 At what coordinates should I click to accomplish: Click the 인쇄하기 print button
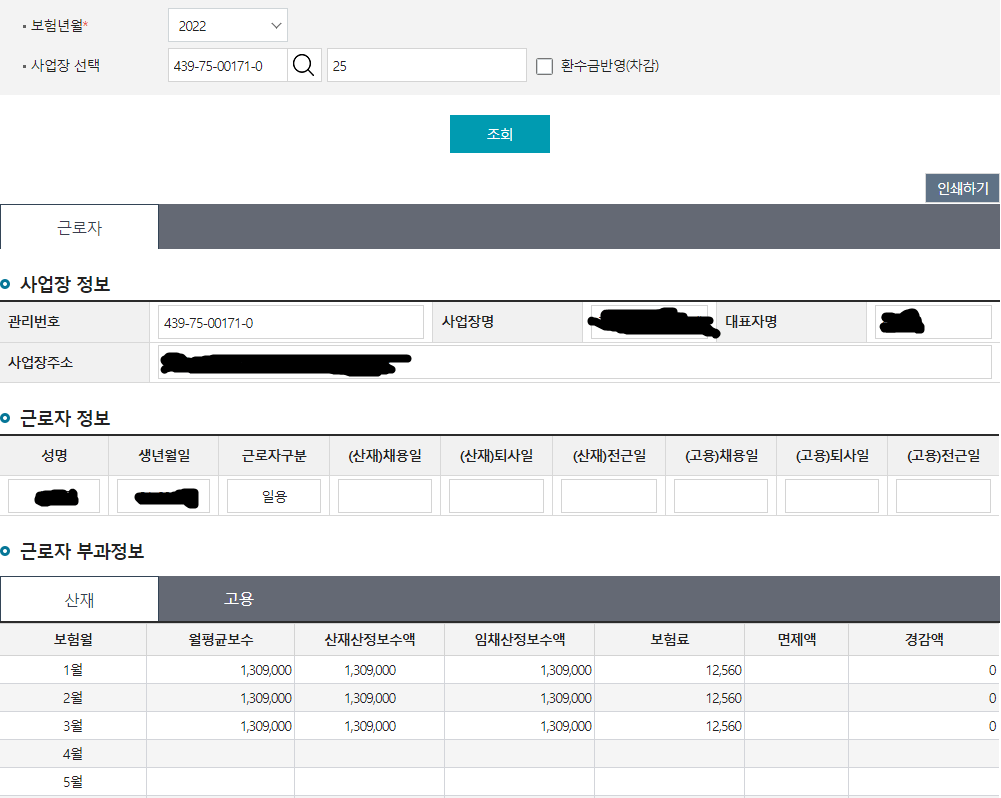point(962,188)
